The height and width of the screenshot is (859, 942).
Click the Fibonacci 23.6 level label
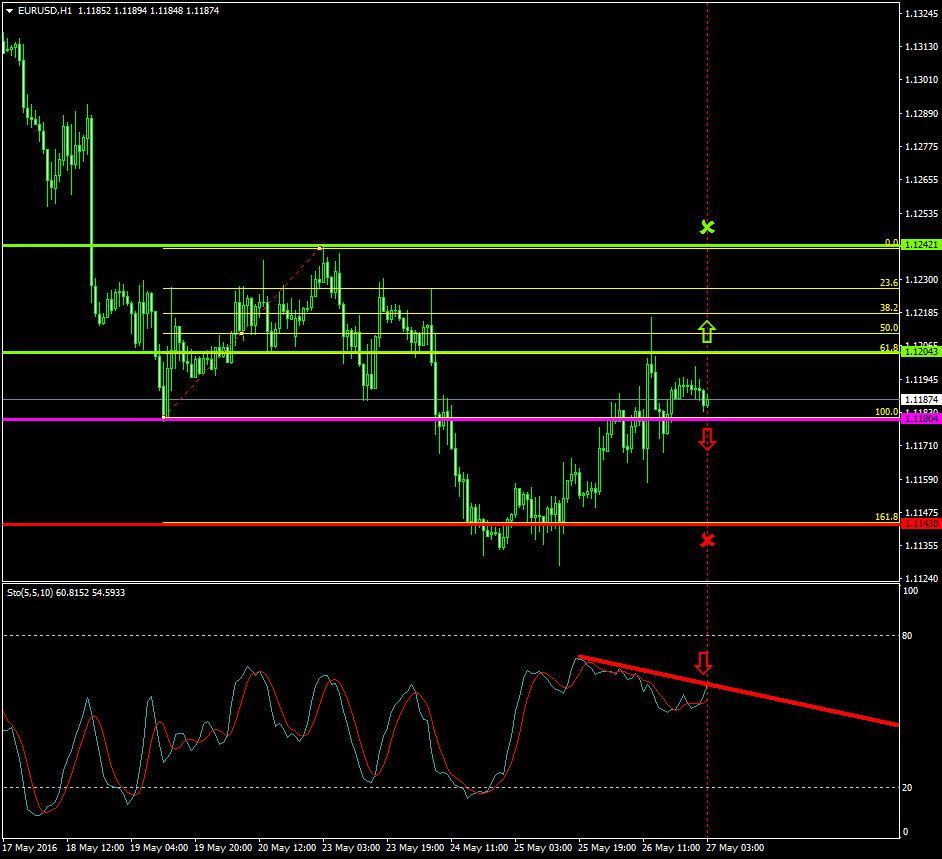(888, 283)
